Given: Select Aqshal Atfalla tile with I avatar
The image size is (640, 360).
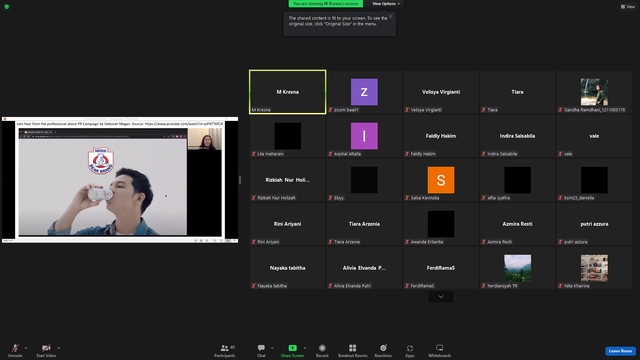Looking at the screenshot, I should coord(364,136).
